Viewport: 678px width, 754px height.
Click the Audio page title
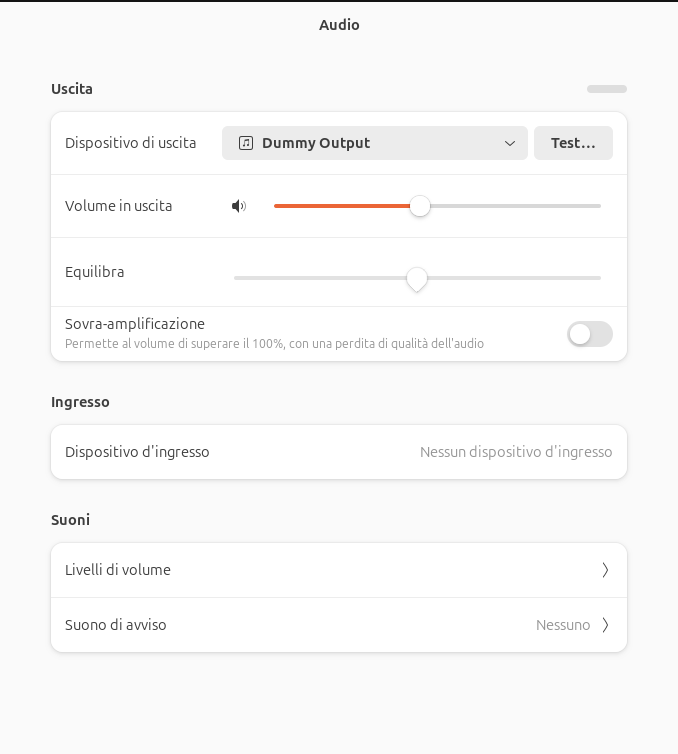coord(339,25)
